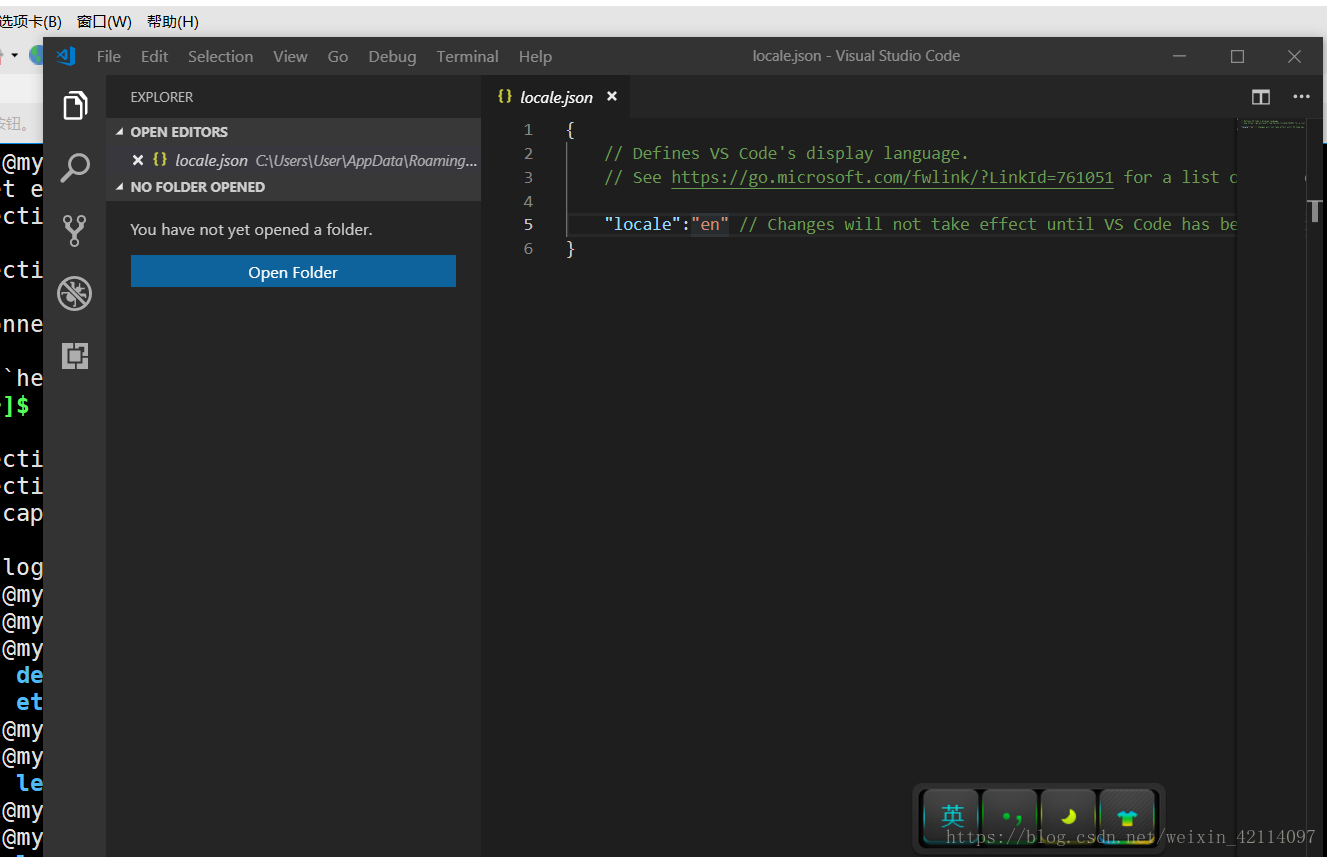Open the Debug menu
This screenshot has width=1327, height=857.
[x=392, y=56]
